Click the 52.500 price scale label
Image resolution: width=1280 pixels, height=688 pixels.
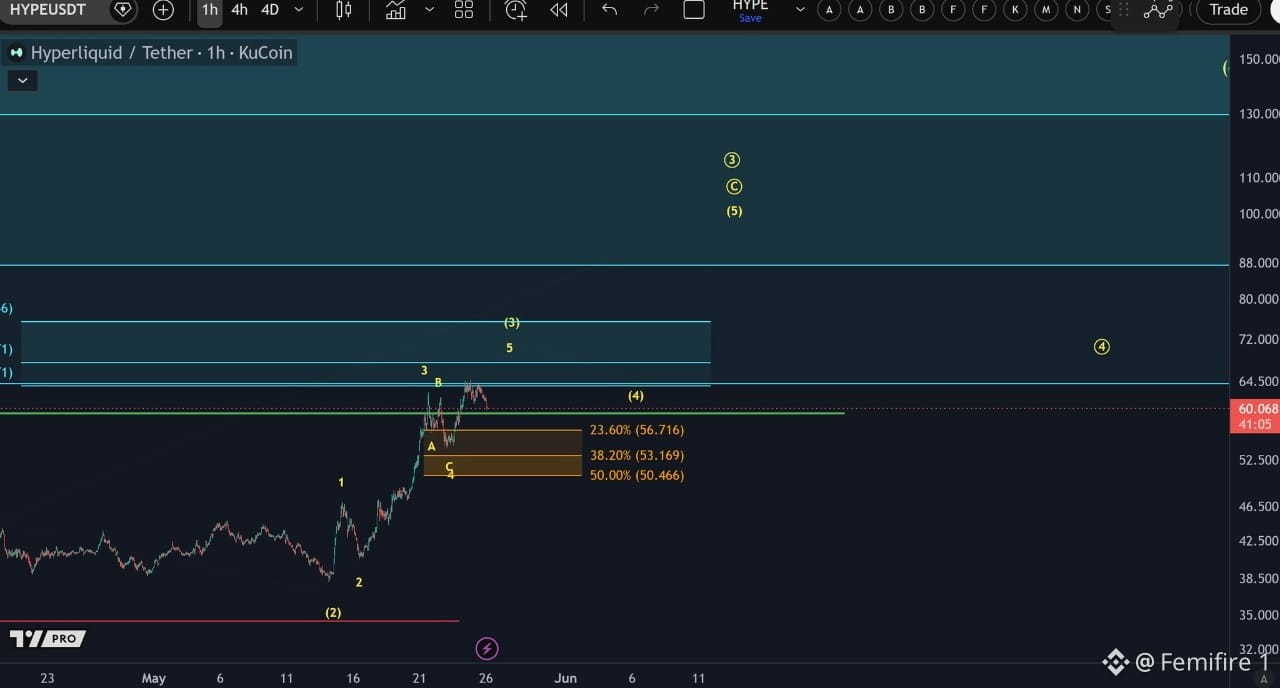tap(1258, 460)
